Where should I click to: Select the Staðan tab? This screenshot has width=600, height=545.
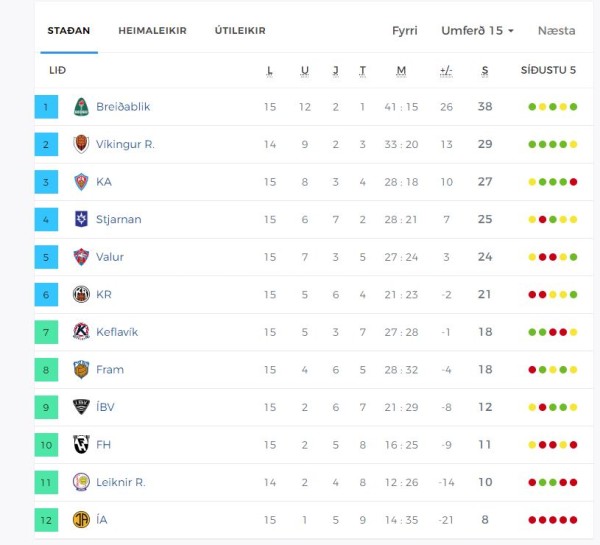coord(68,31)
